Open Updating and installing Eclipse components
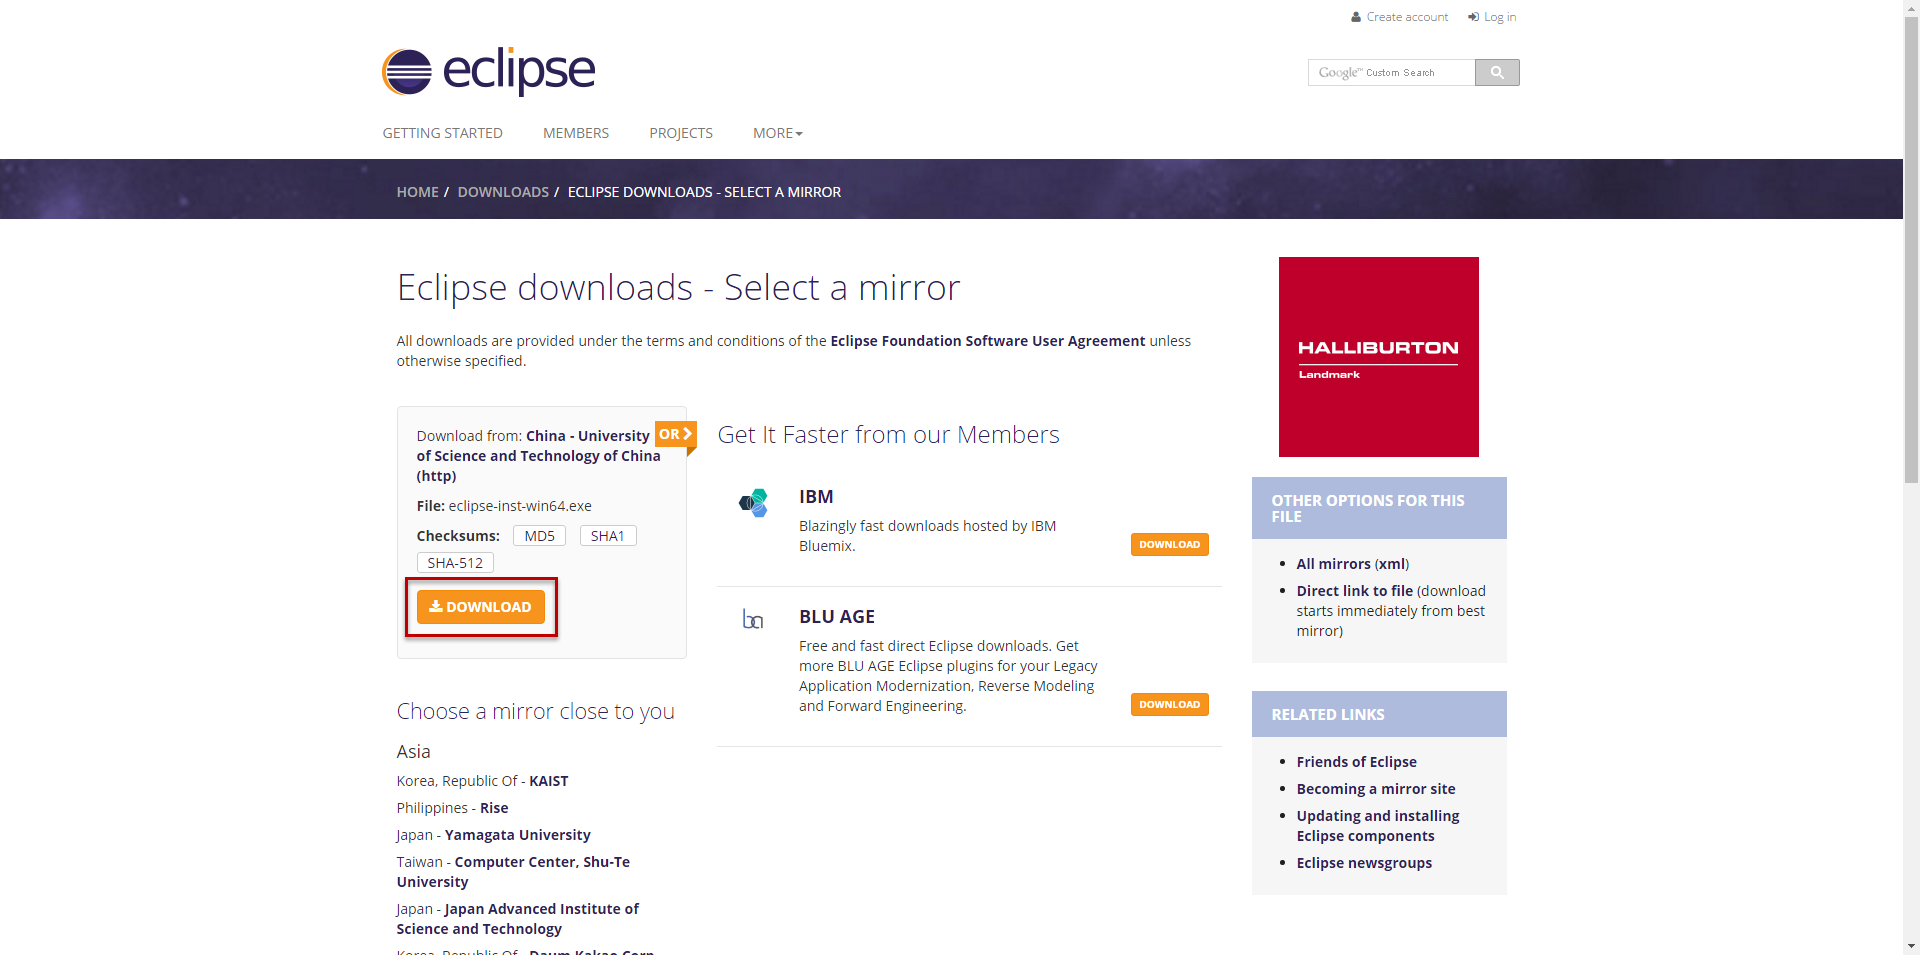This screenshot has width=1920, height=955. [x=1378, y=826]
